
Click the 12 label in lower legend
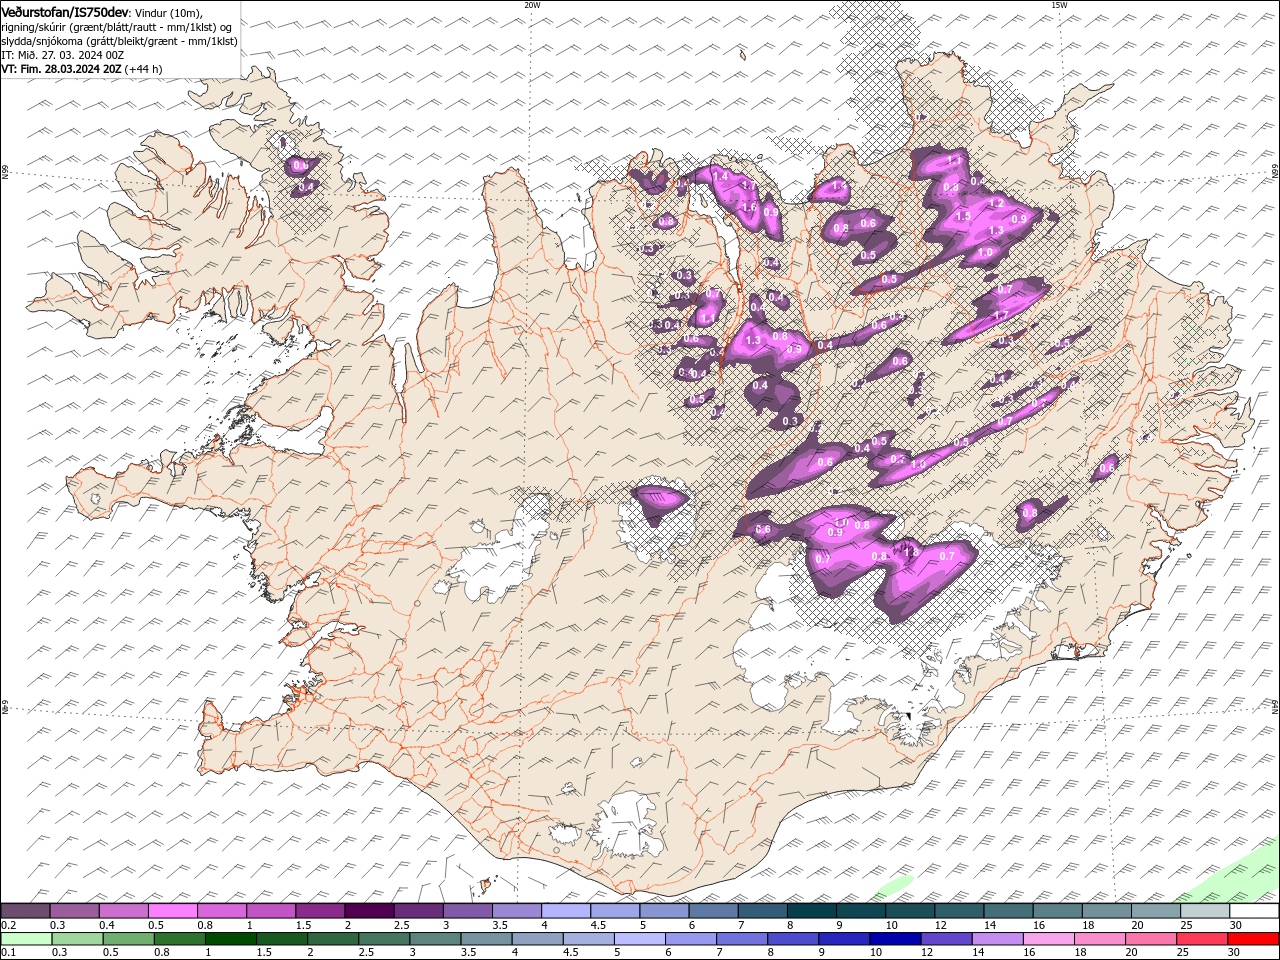coord(925,953)
